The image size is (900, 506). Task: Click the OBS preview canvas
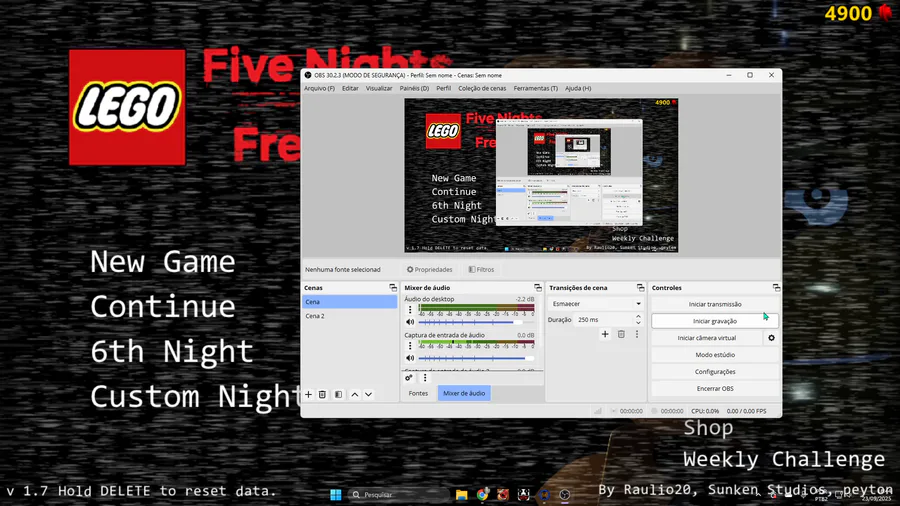pyautogui.click(x=541, y=175)
